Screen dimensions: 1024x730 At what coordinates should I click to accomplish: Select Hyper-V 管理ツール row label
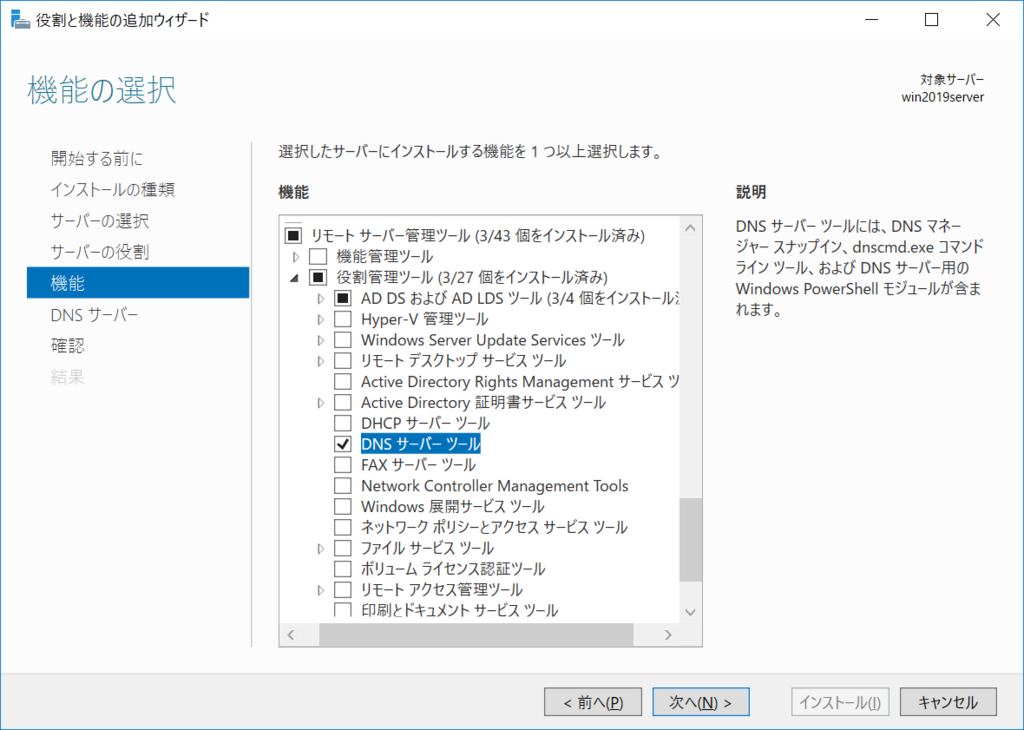point(424,319)
